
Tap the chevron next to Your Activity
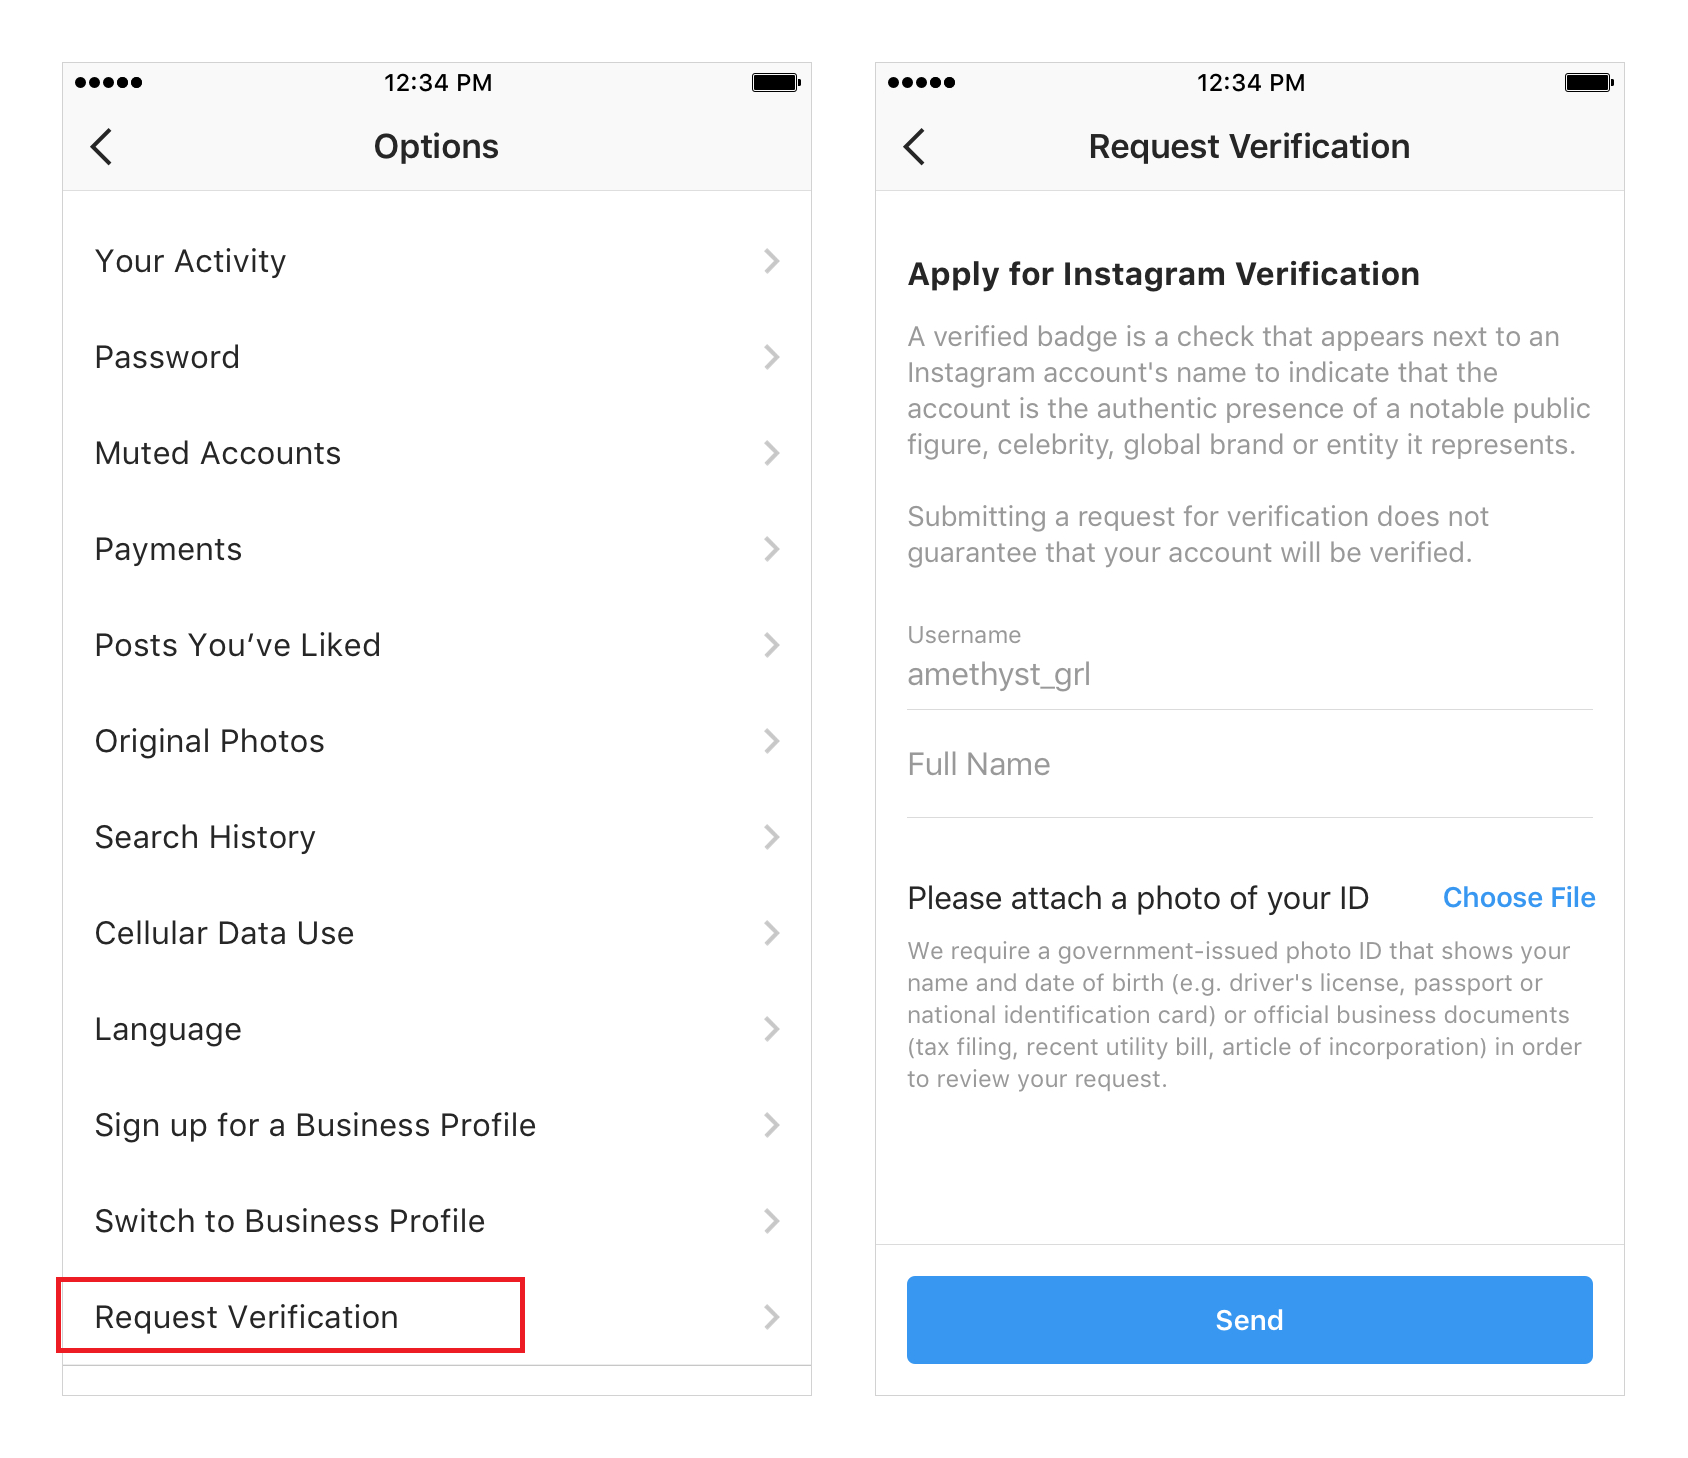pos(771,261)
